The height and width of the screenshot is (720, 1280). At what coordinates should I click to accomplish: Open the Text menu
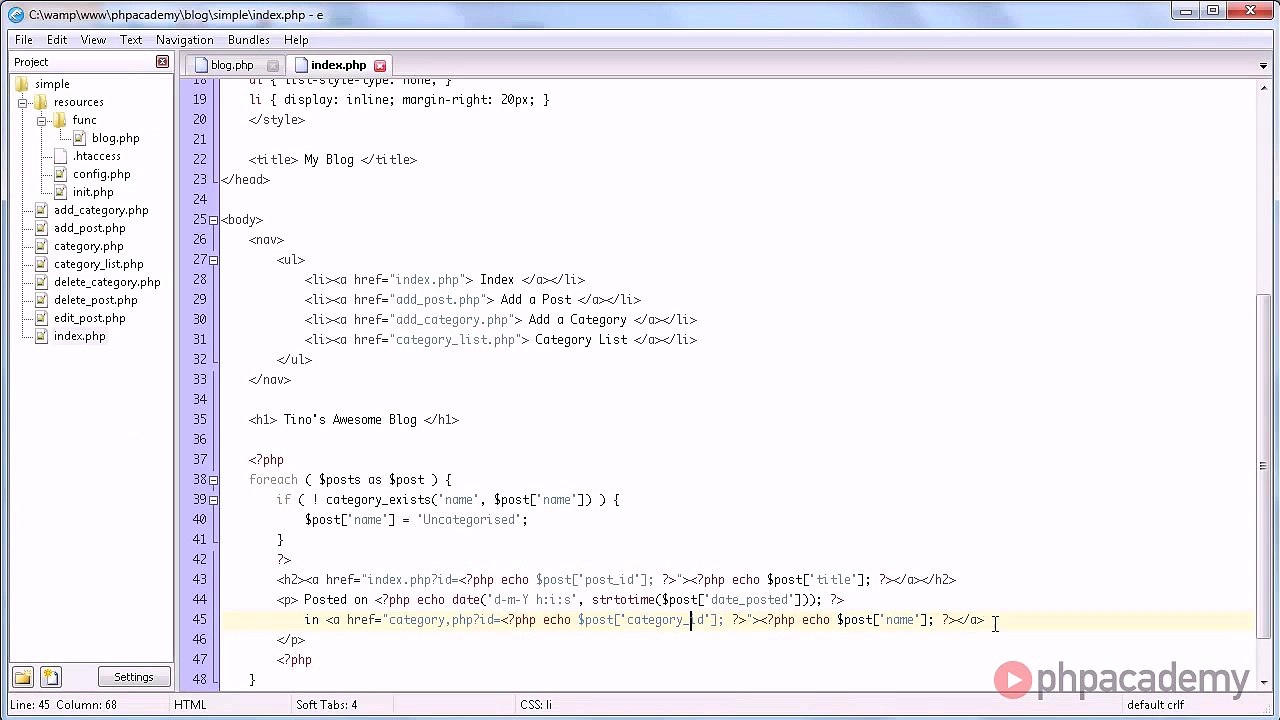tap(131, 40)
